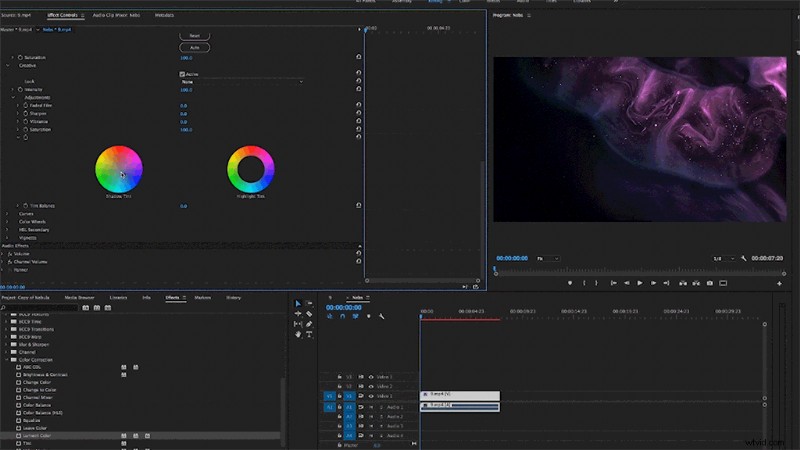Step forward one frame in the Program monitor
This screenshot has height=450, width=800.
pos(653,283)
